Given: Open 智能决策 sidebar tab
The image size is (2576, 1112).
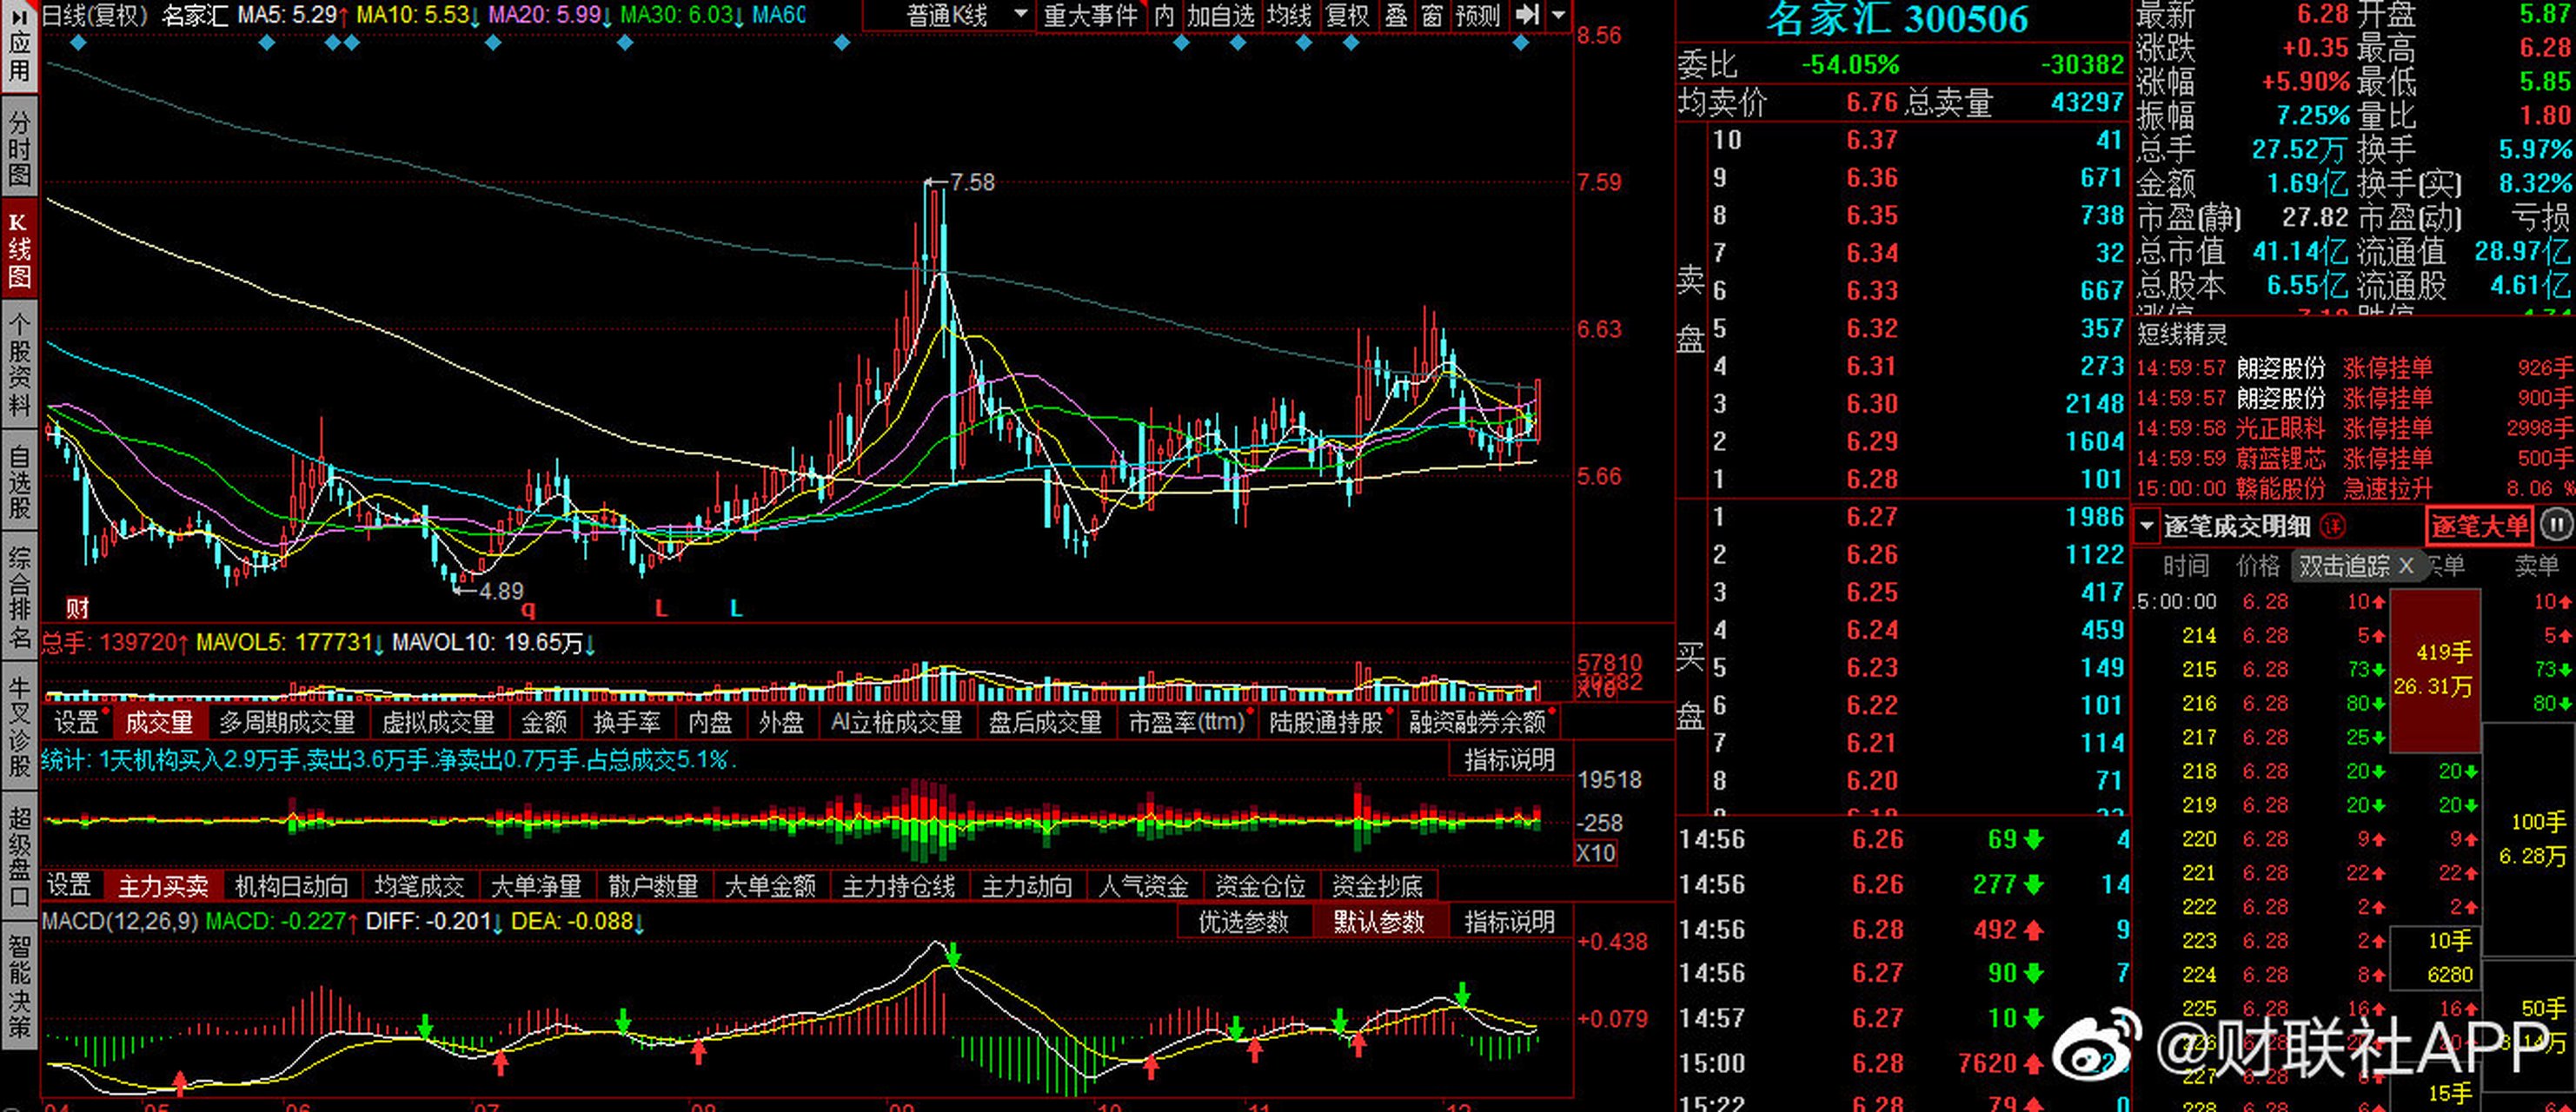Looking at the screenshot, I should click(19, 984).
